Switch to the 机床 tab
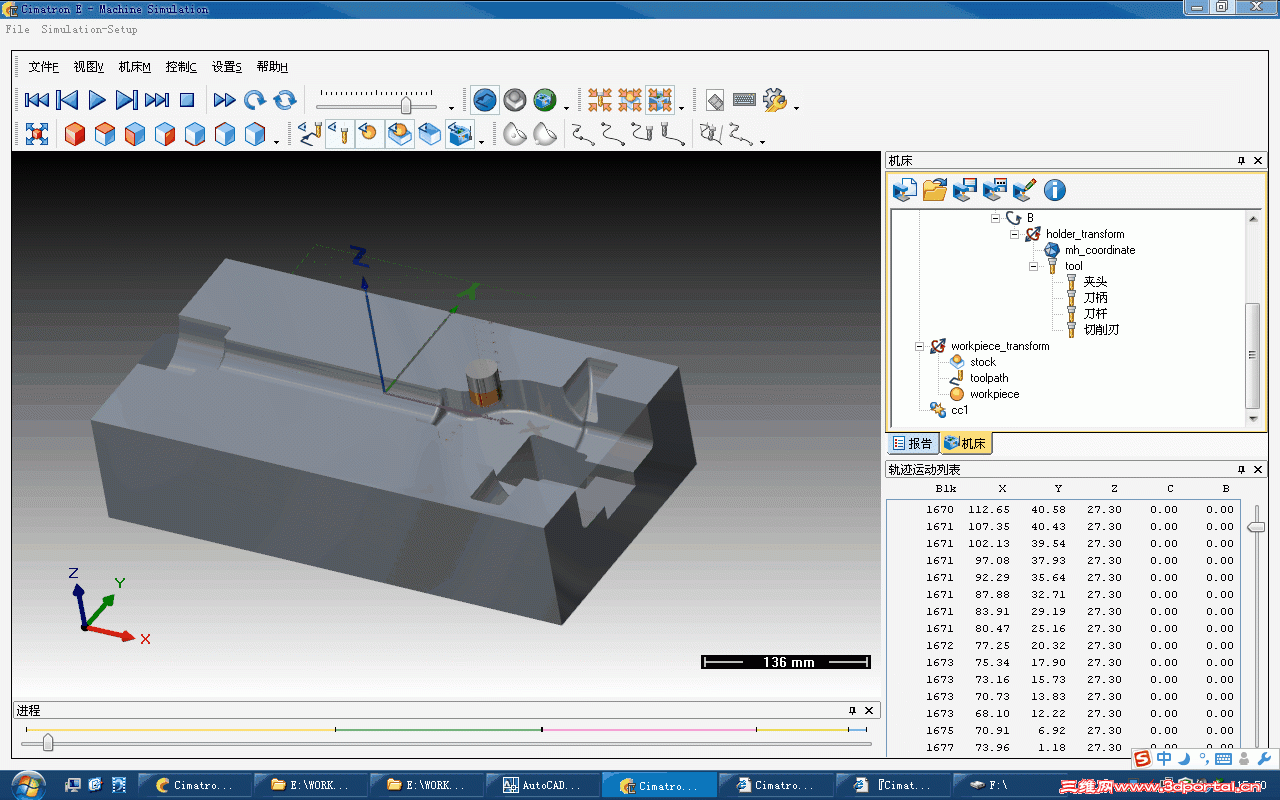The height and width of the screenshot is (800, 1280). tap(965, 443)
